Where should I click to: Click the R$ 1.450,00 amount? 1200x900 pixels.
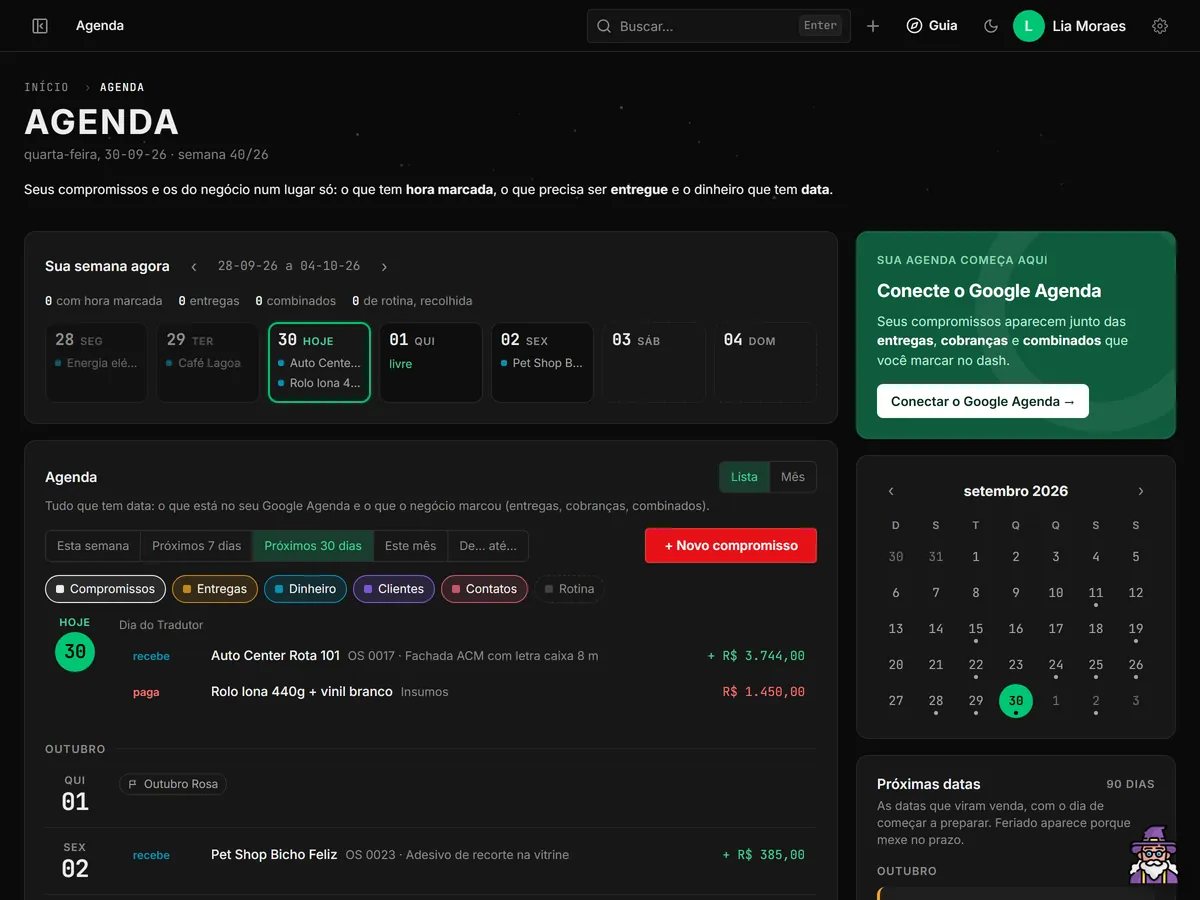pos(764,692)
